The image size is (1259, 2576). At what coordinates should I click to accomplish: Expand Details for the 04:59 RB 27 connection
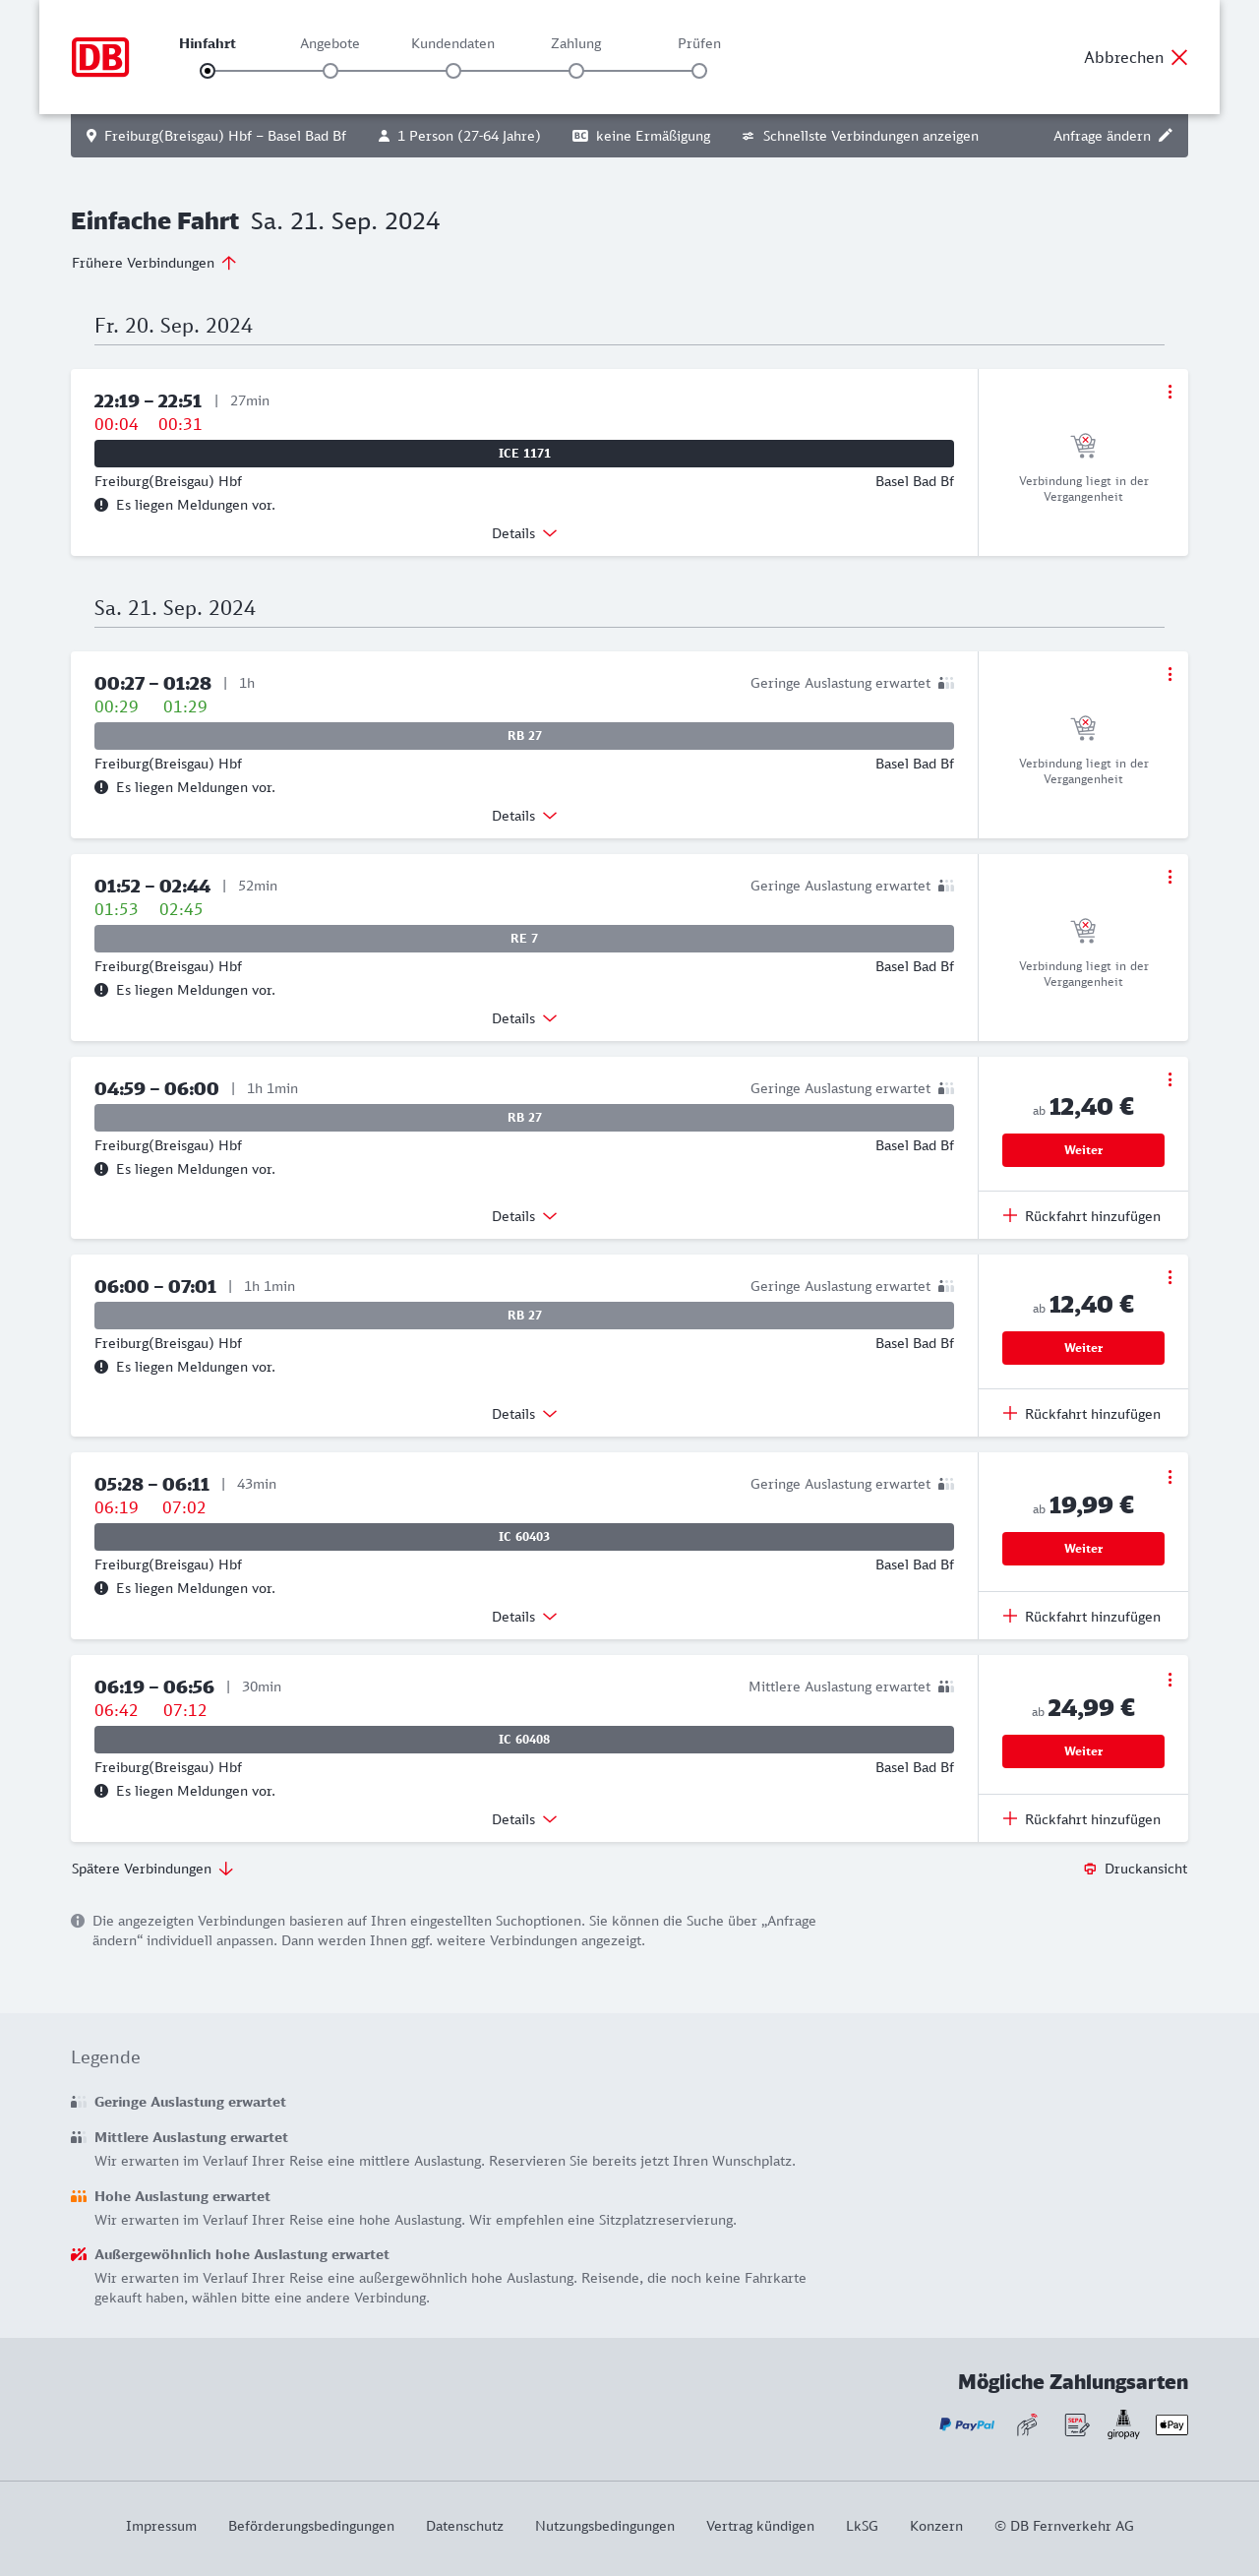[523, 1216]
